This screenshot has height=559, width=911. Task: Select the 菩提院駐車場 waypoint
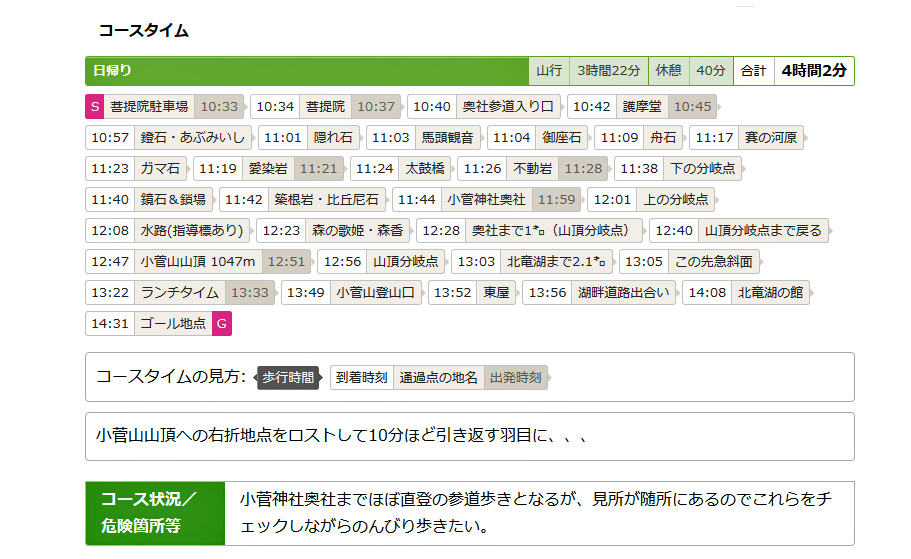point(149,106)
